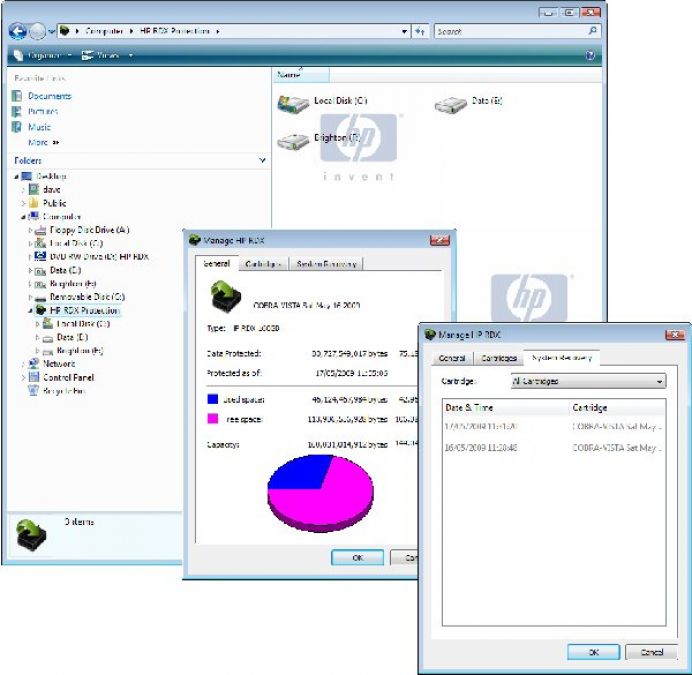Image resolution: width=692 pixels, height=675 pixels.
Task: Select System Recovery tab in front dialog
Action: [561, 358]
